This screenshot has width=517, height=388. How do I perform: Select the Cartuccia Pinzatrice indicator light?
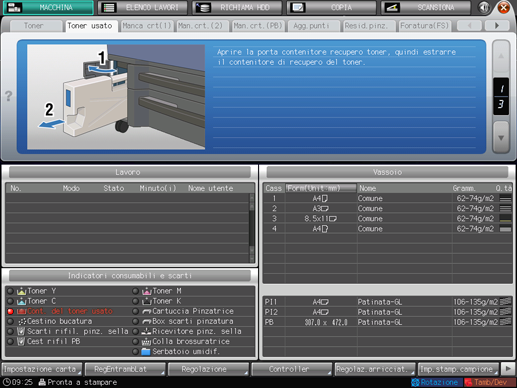(135, 311)
